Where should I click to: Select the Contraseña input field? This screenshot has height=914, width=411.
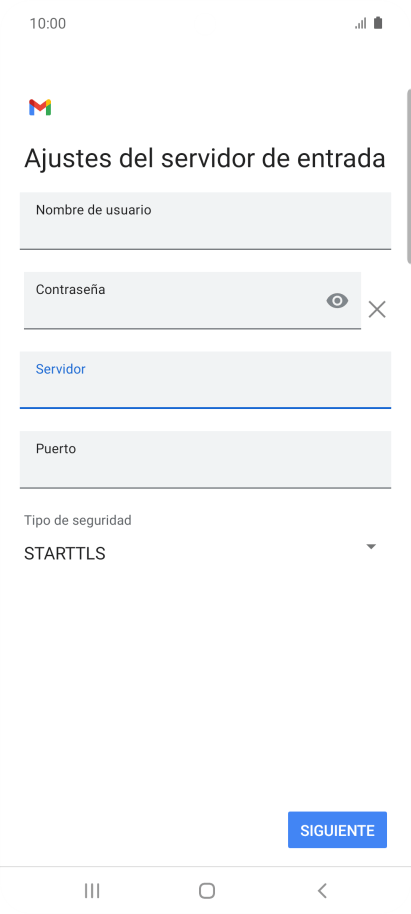(192, 300)
